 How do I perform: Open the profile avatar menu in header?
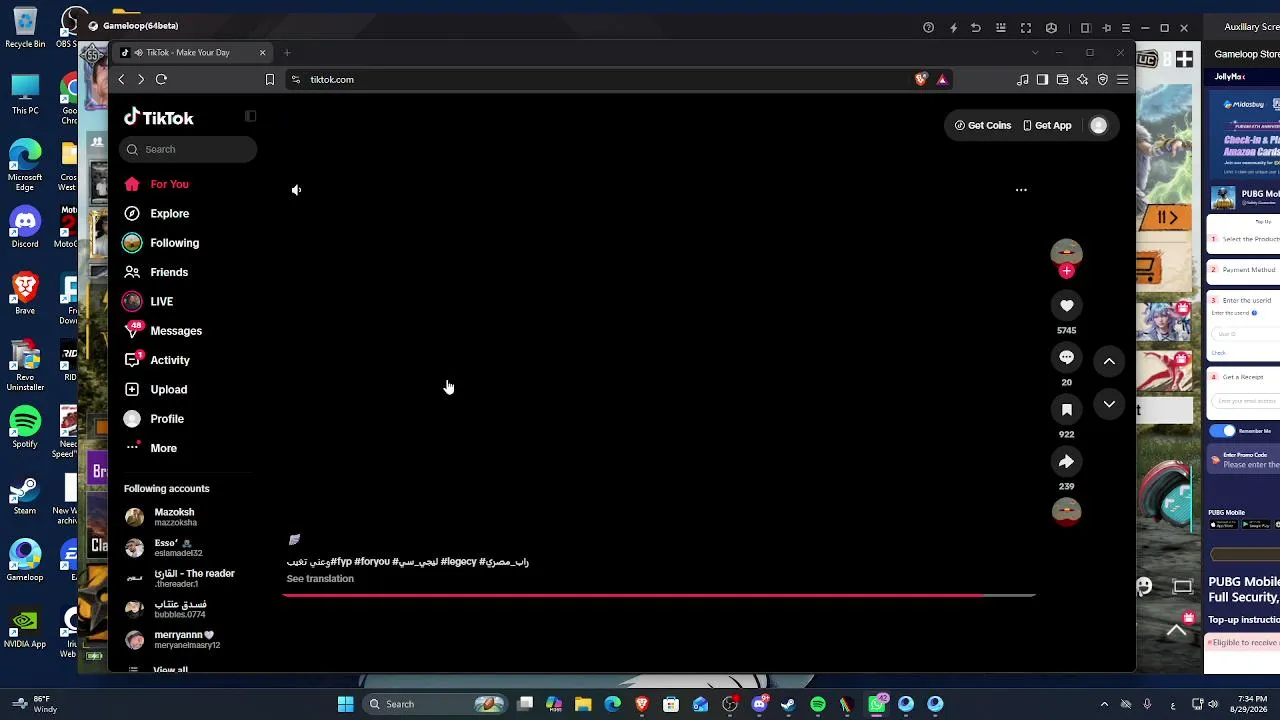(1098, 125)
